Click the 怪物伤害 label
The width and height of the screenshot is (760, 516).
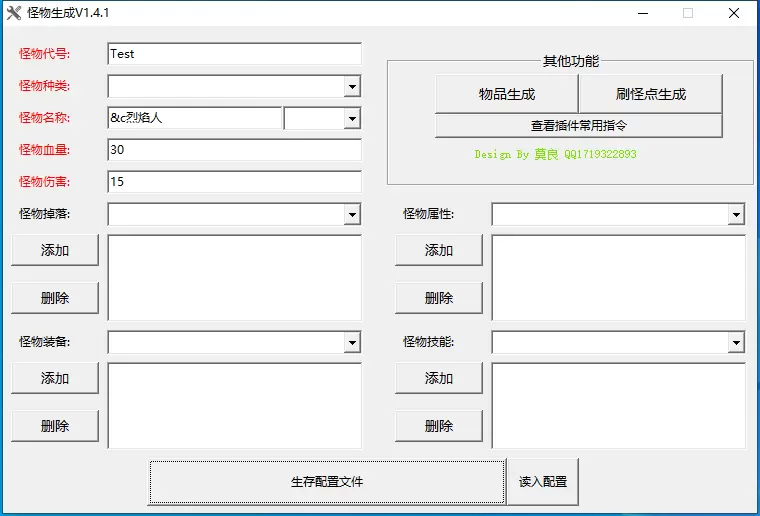(44, 182)
